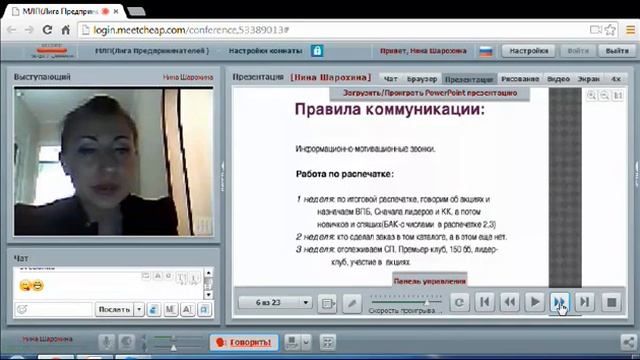Jump to first slide button
Image resolution: width=640 pixels, height=360 pixels.
click(484, 302)
